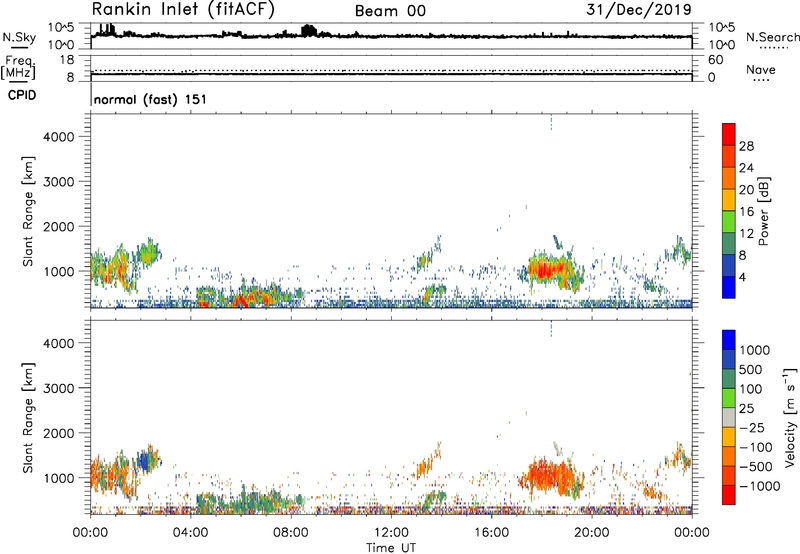Select the light green 12–16 dB Power colorbar segment

pos(729,222)
